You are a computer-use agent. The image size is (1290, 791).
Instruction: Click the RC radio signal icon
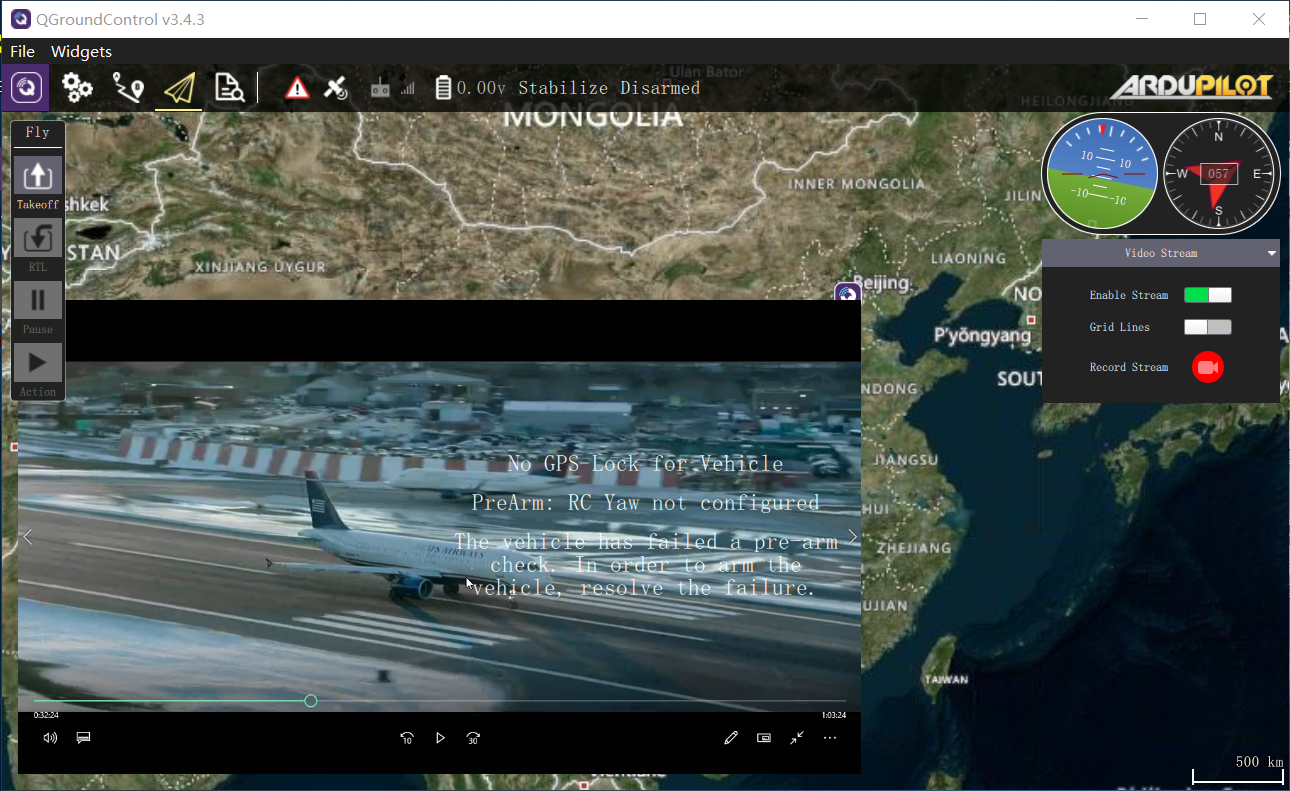point(392,89)
